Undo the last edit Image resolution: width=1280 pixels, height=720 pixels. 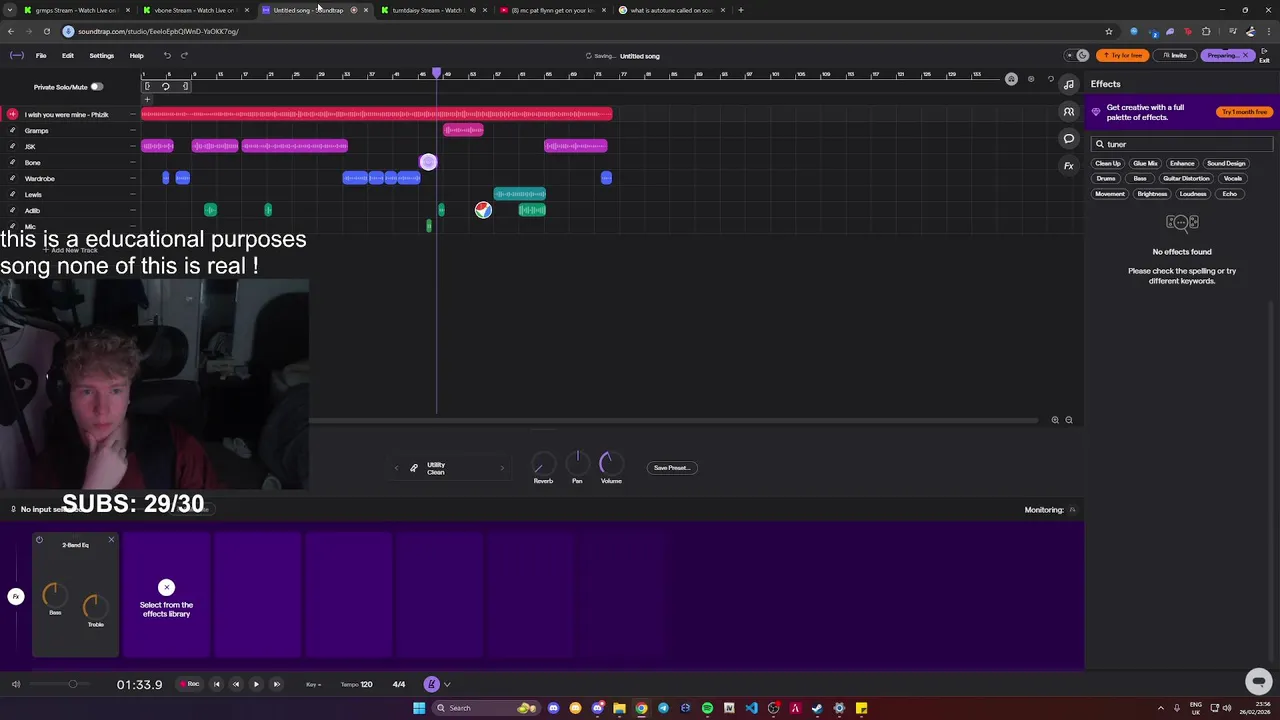(x=167, y=55)
